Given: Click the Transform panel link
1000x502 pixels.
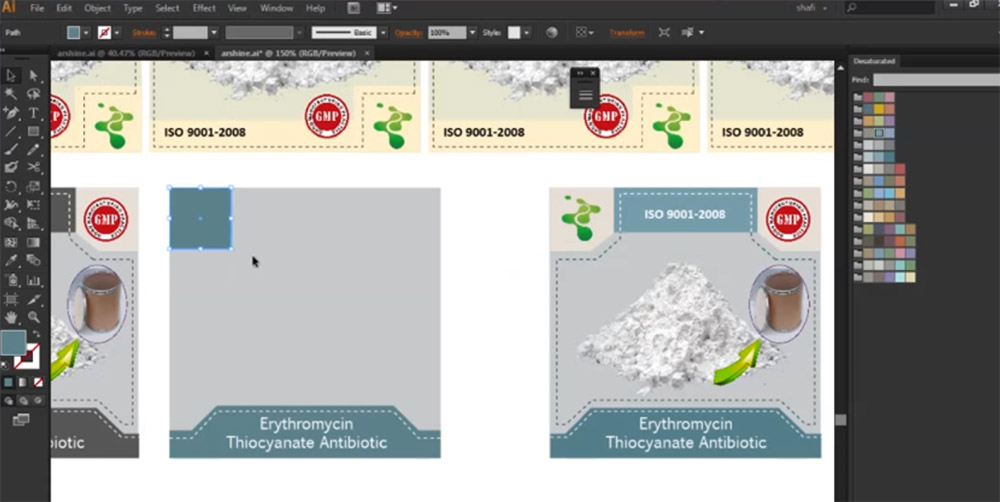Looking at the screenshot, I should (x=627, y=33).
